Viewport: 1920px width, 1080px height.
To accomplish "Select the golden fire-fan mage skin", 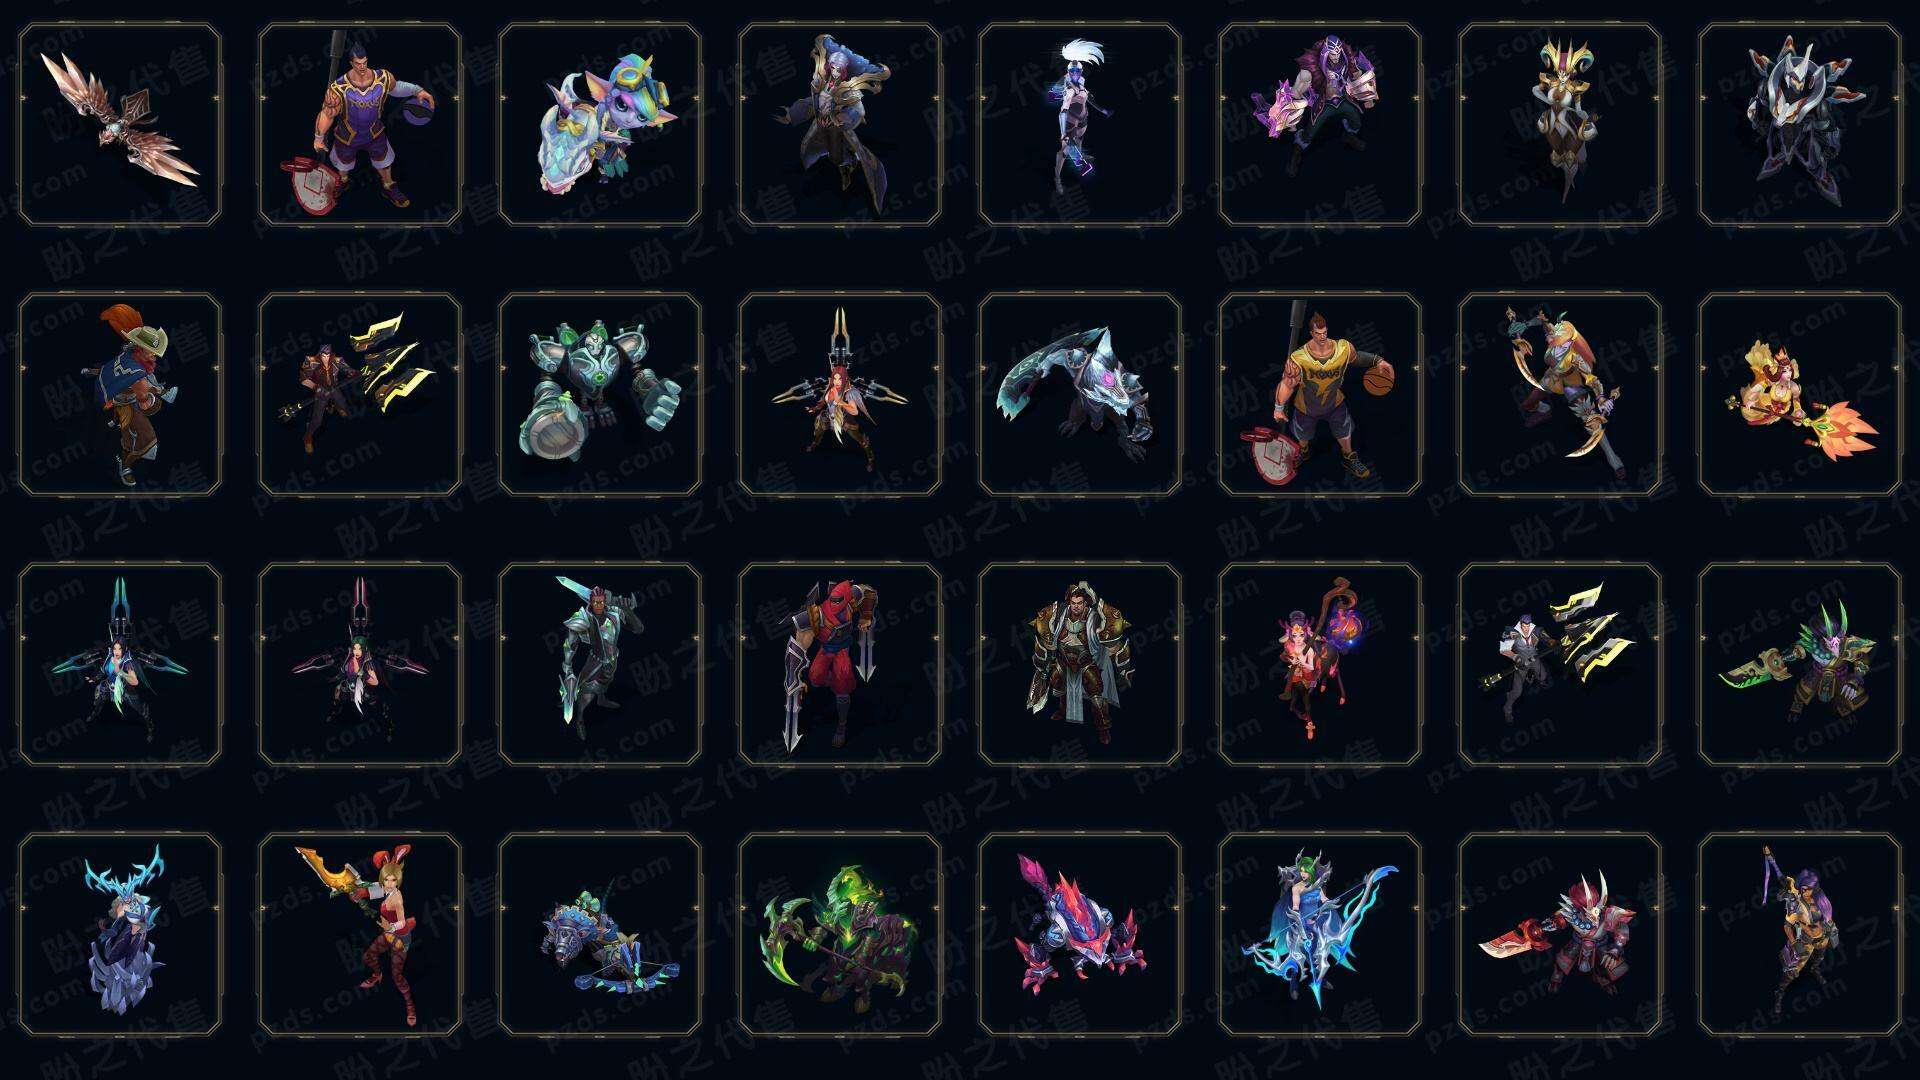I will point(1800,394).
